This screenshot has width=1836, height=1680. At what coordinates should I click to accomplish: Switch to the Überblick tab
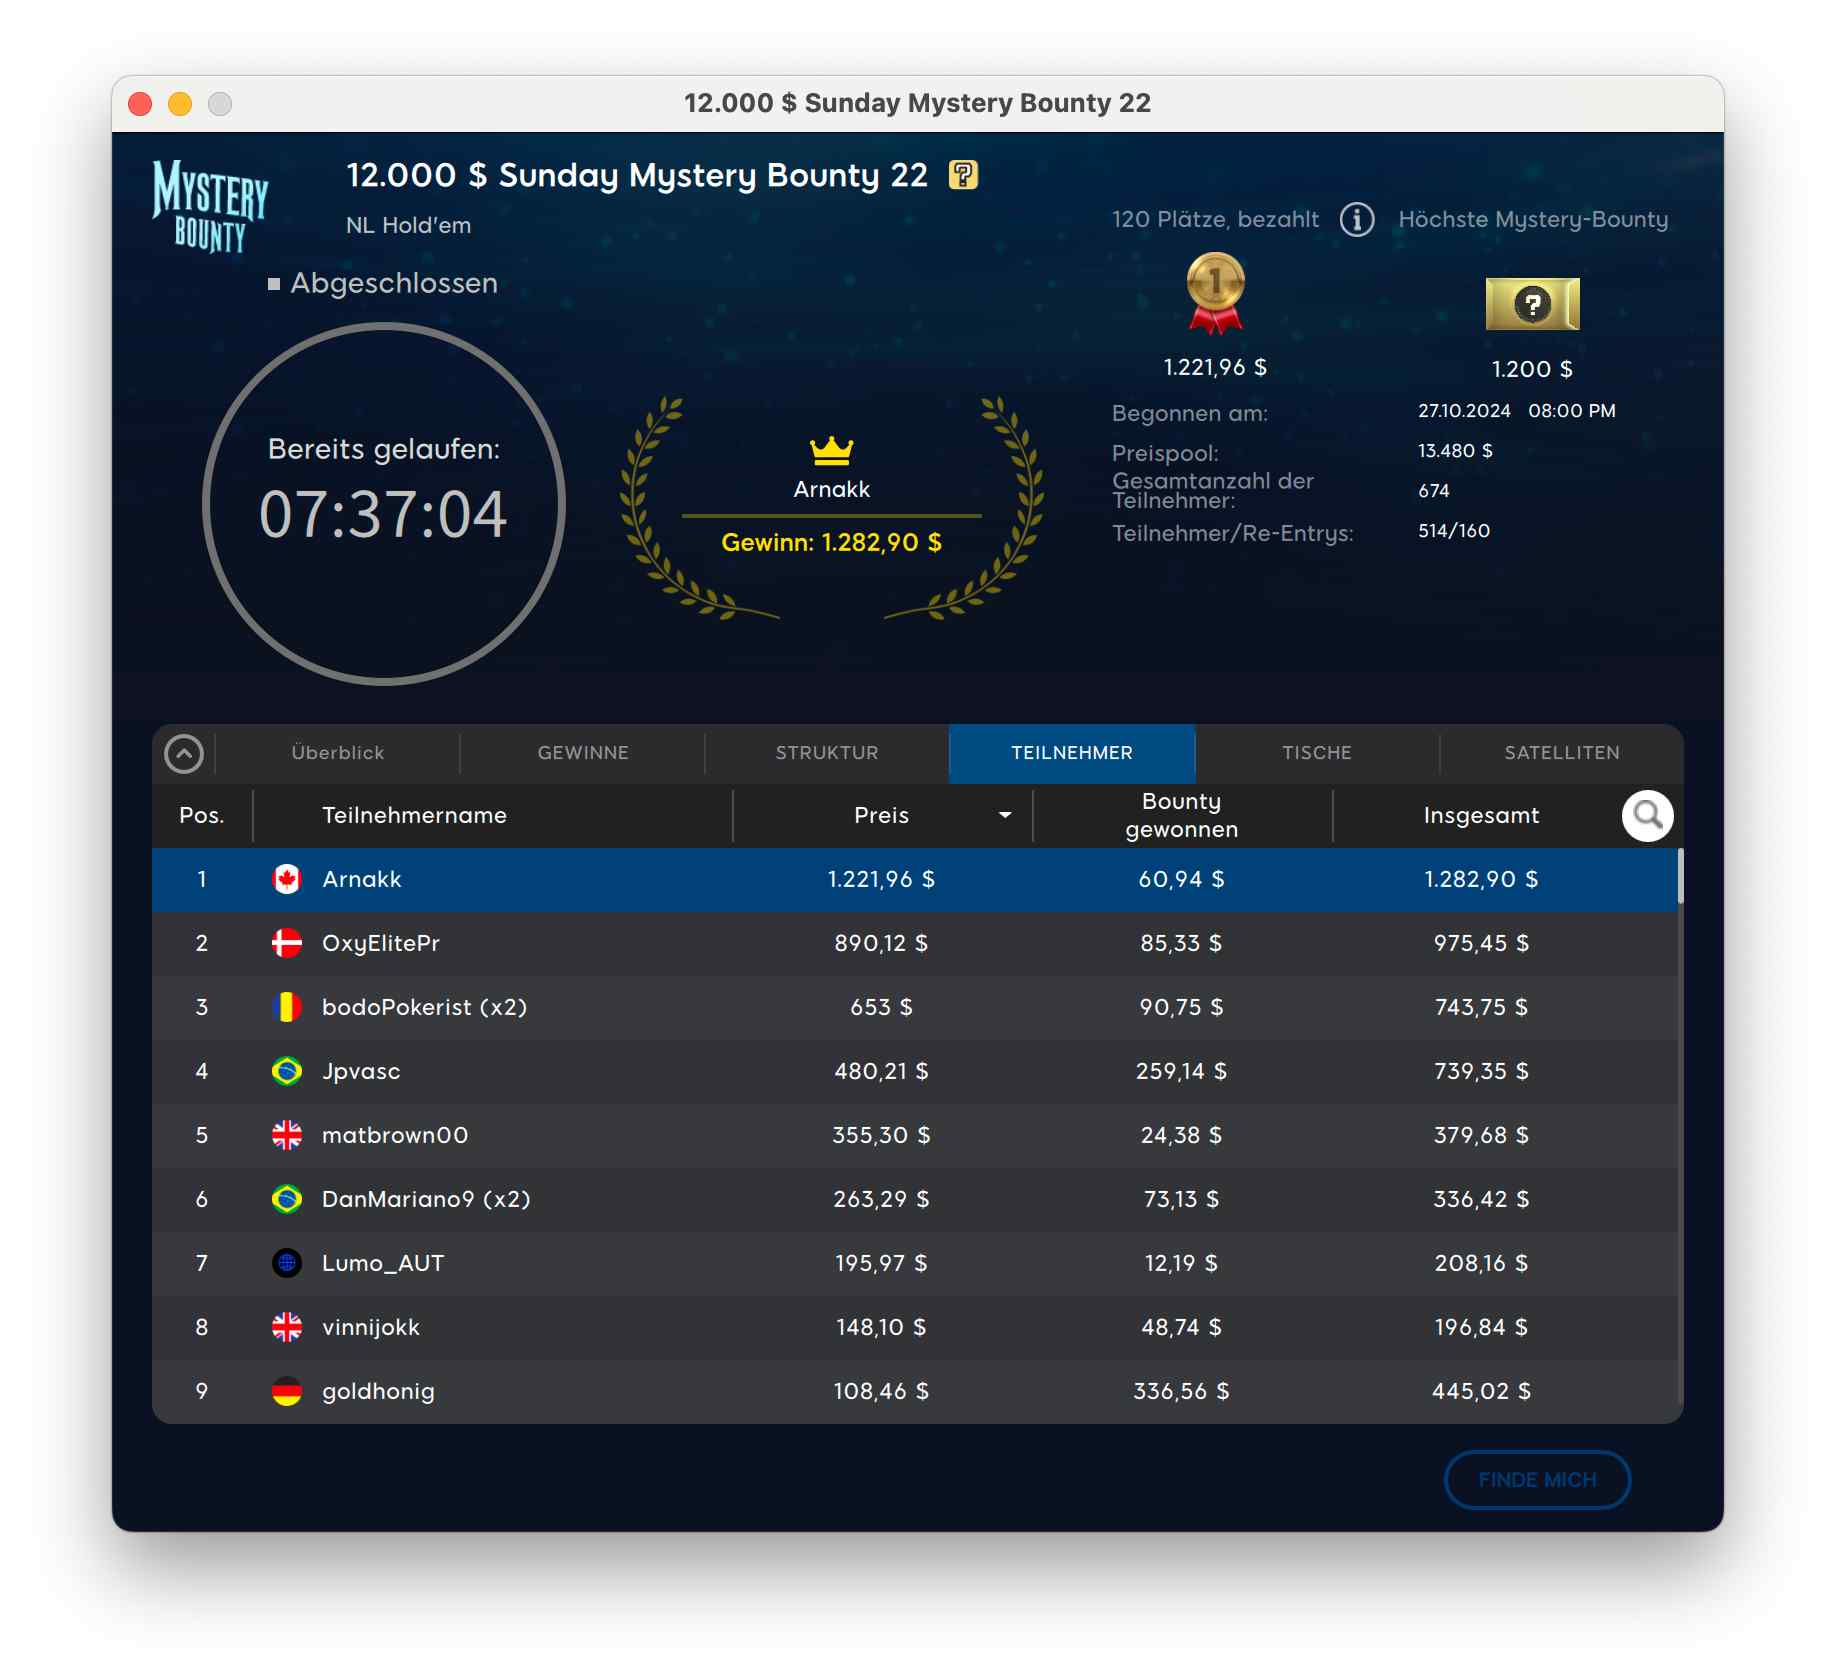[337, 753]
